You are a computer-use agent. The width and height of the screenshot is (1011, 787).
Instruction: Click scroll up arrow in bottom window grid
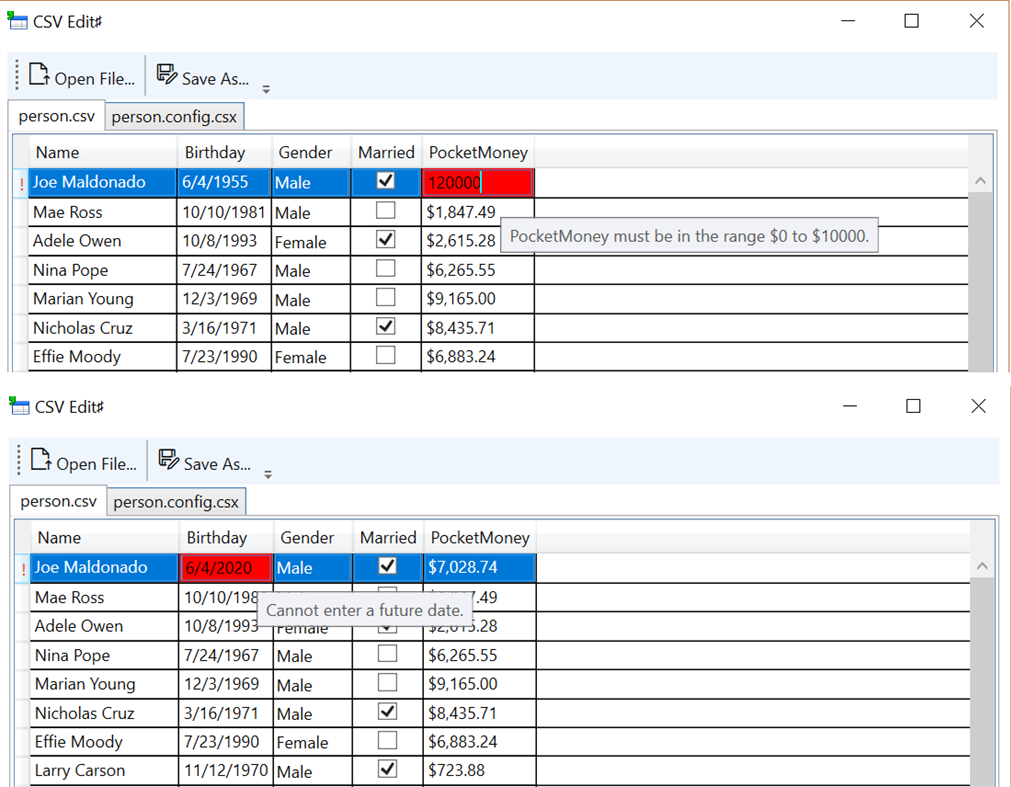click(982, 566)
